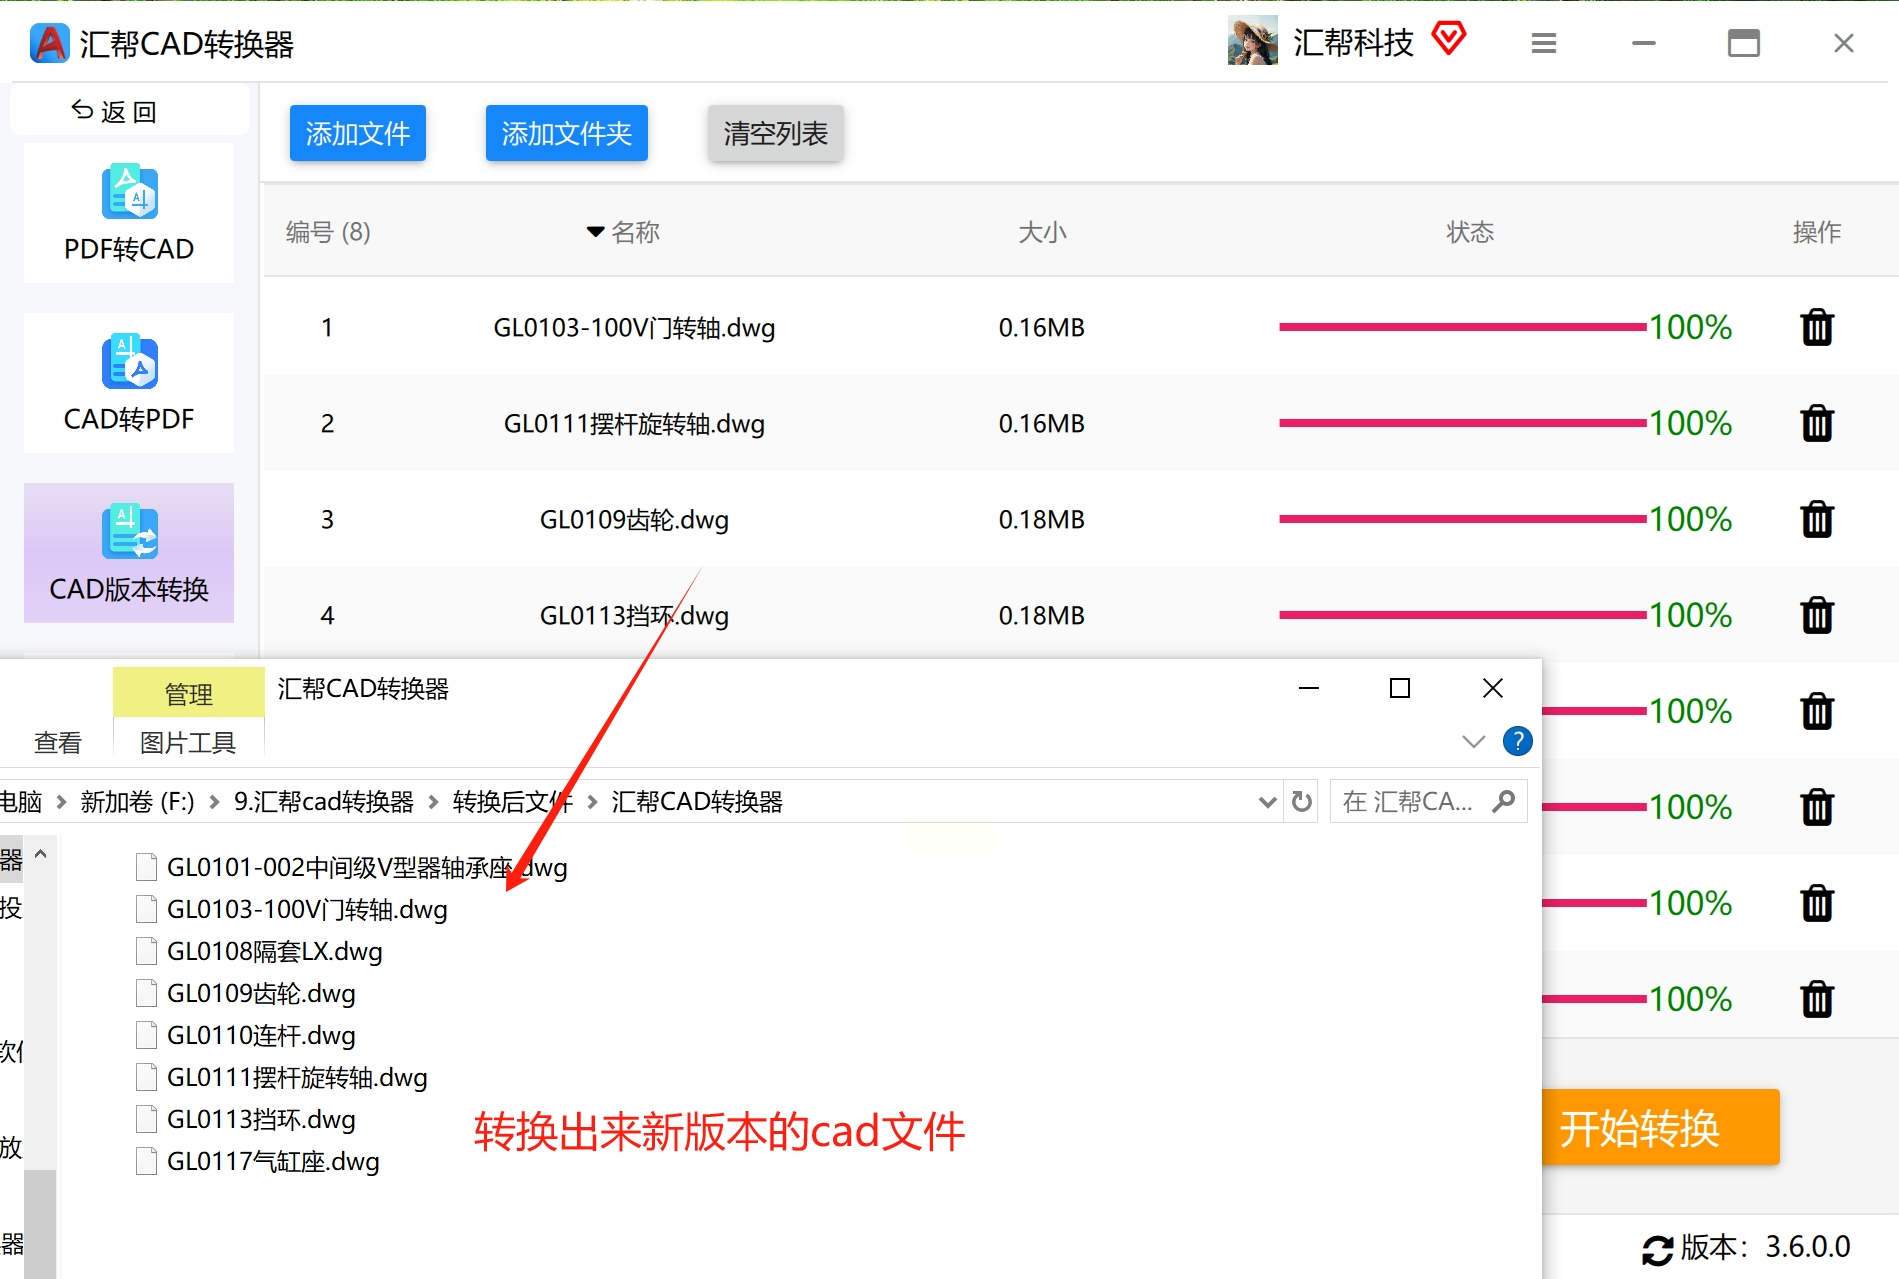Refresh the Explorer address bar folder

(x=1301, y=801)
